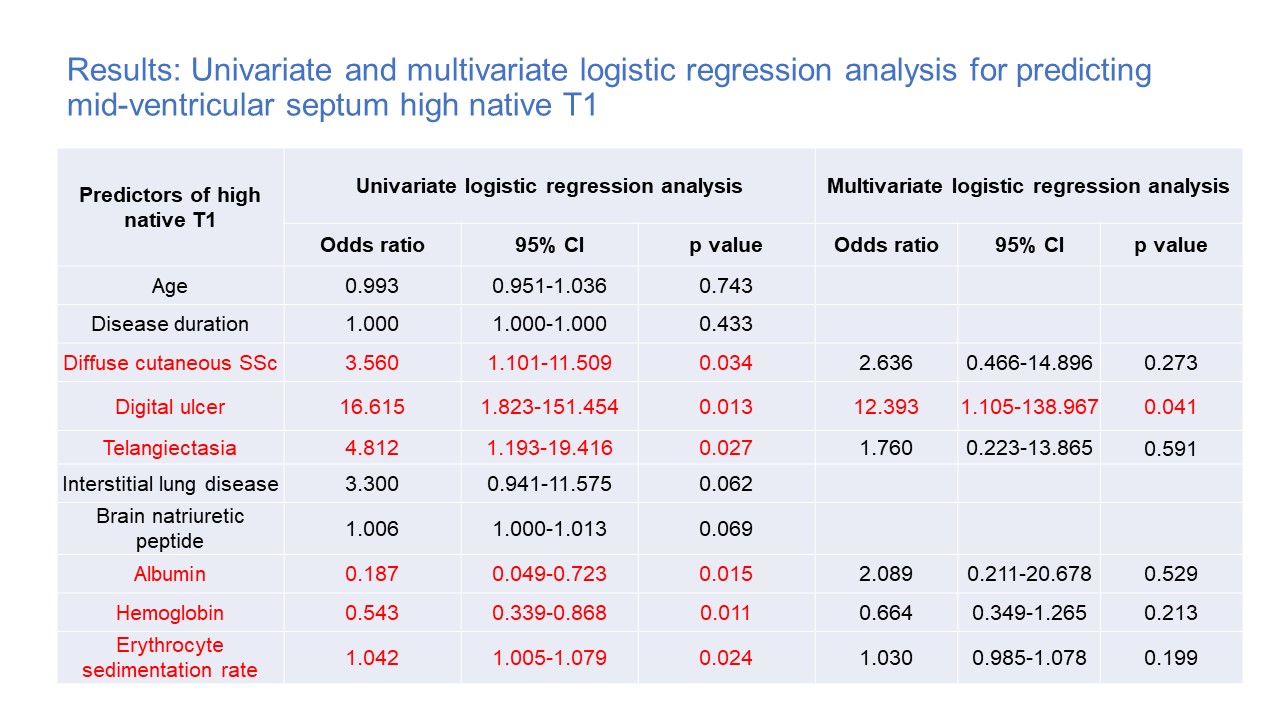Click the 'Predictors of high native T1' header
Image resolution: width=1280 pixels, height=720 pixels.
pos(170,207)
